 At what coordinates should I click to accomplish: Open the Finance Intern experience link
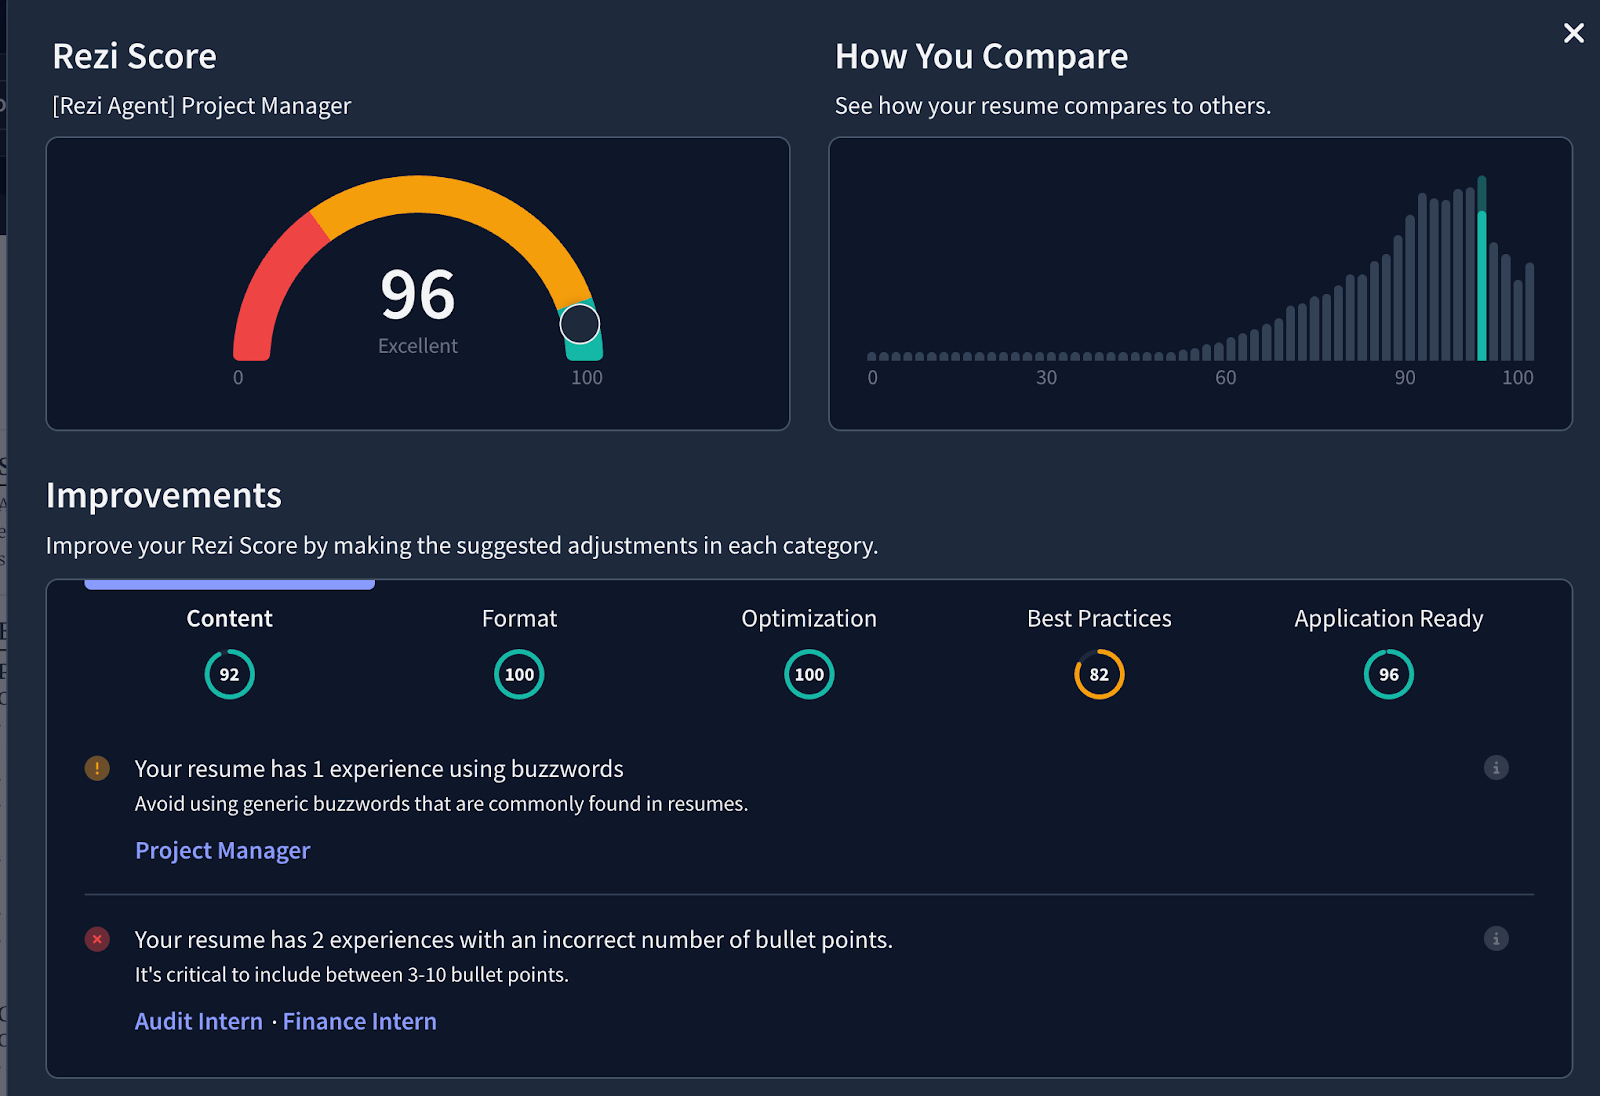click(x=360, y=1021)
